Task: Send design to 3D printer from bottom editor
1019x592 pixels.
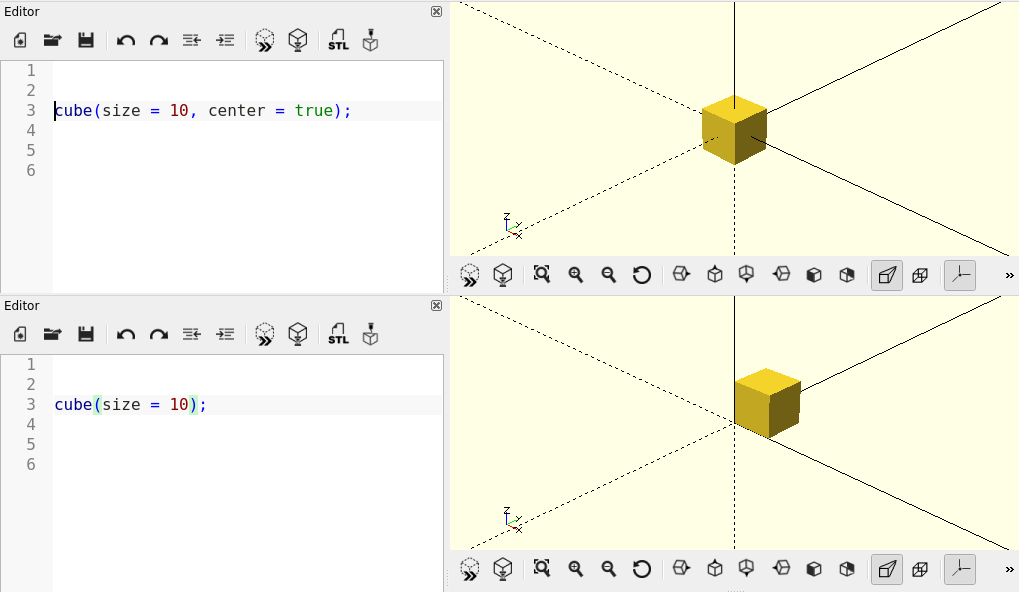Action: pos(370,334)
